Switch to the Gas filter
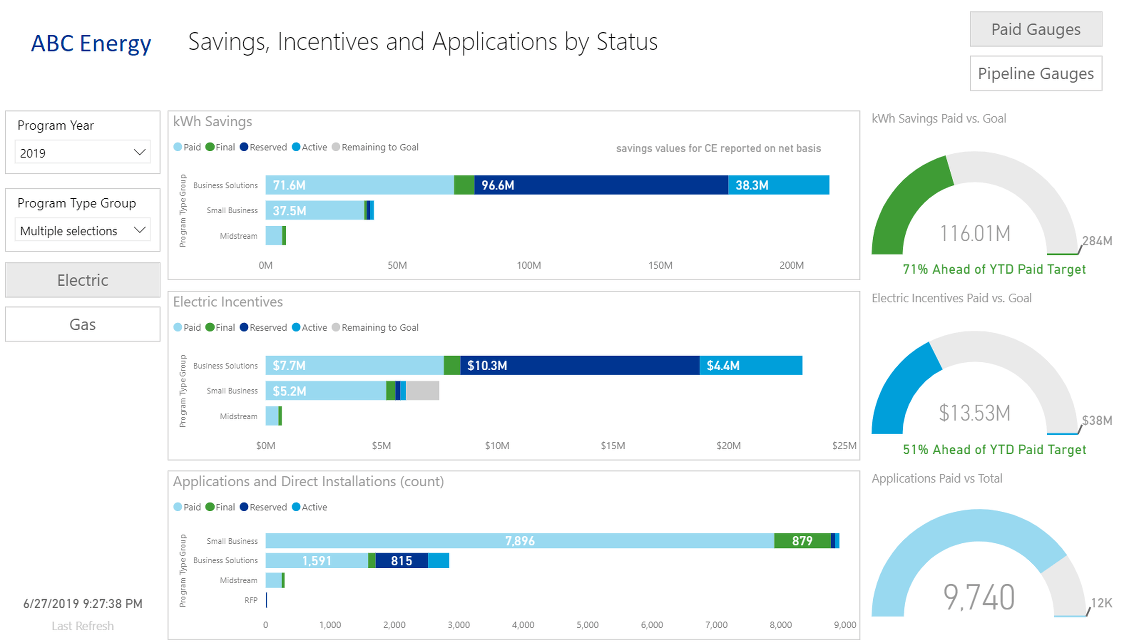The image size is (1124, 643). pos(82,323)
